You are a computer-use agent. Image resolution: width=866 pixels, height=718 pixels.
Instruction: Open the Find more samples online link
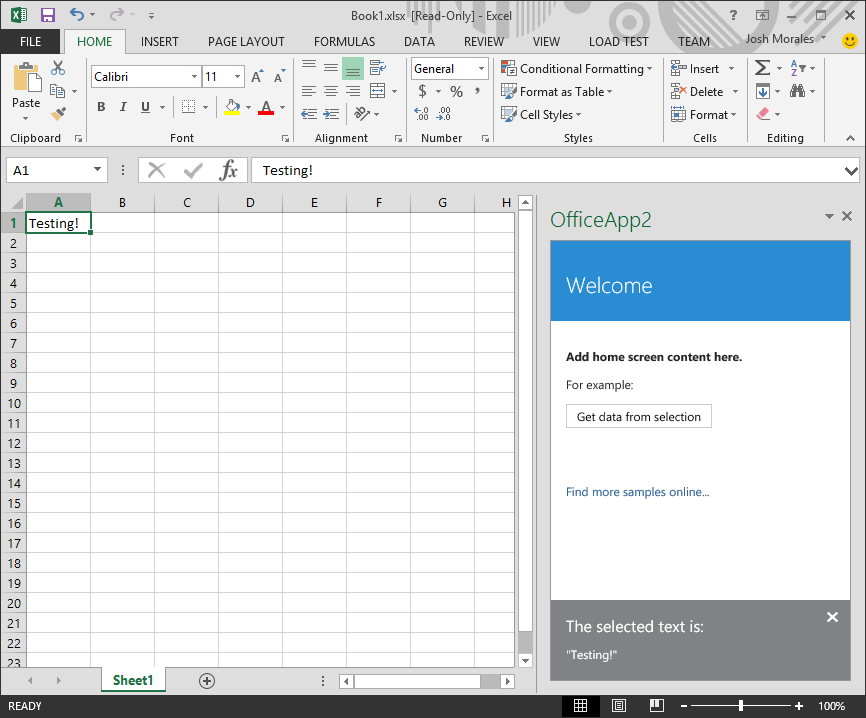(637, 491)
